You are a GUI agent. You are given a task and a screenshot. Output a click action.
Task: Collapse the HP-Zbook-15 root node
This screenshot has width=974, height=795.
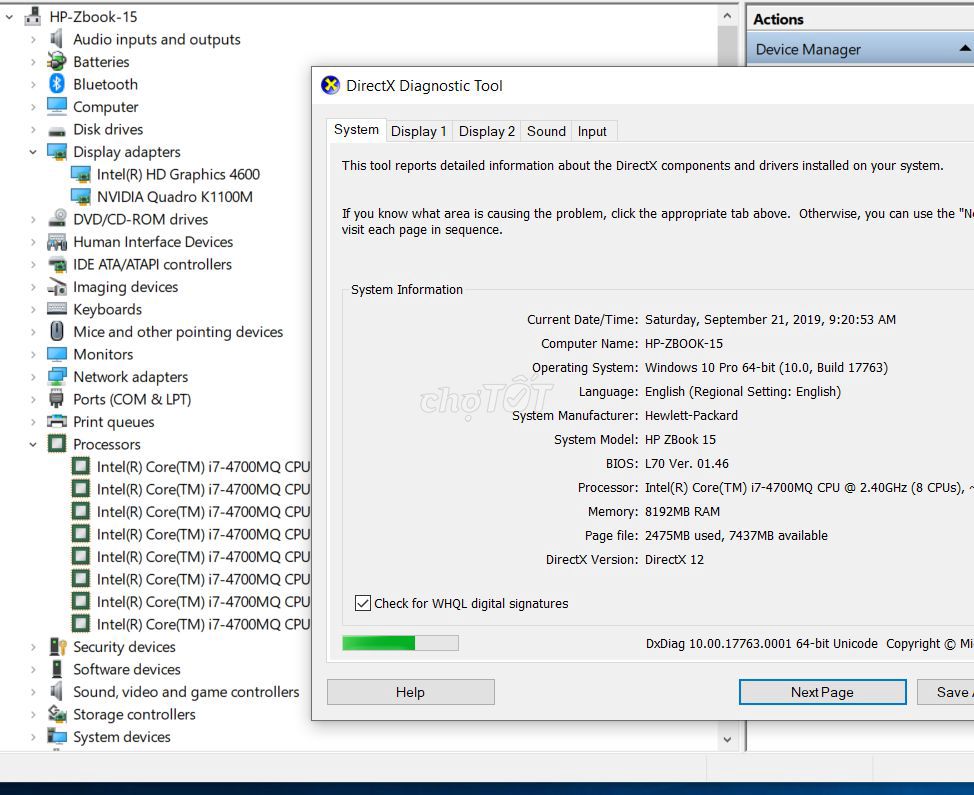[9, 17]
